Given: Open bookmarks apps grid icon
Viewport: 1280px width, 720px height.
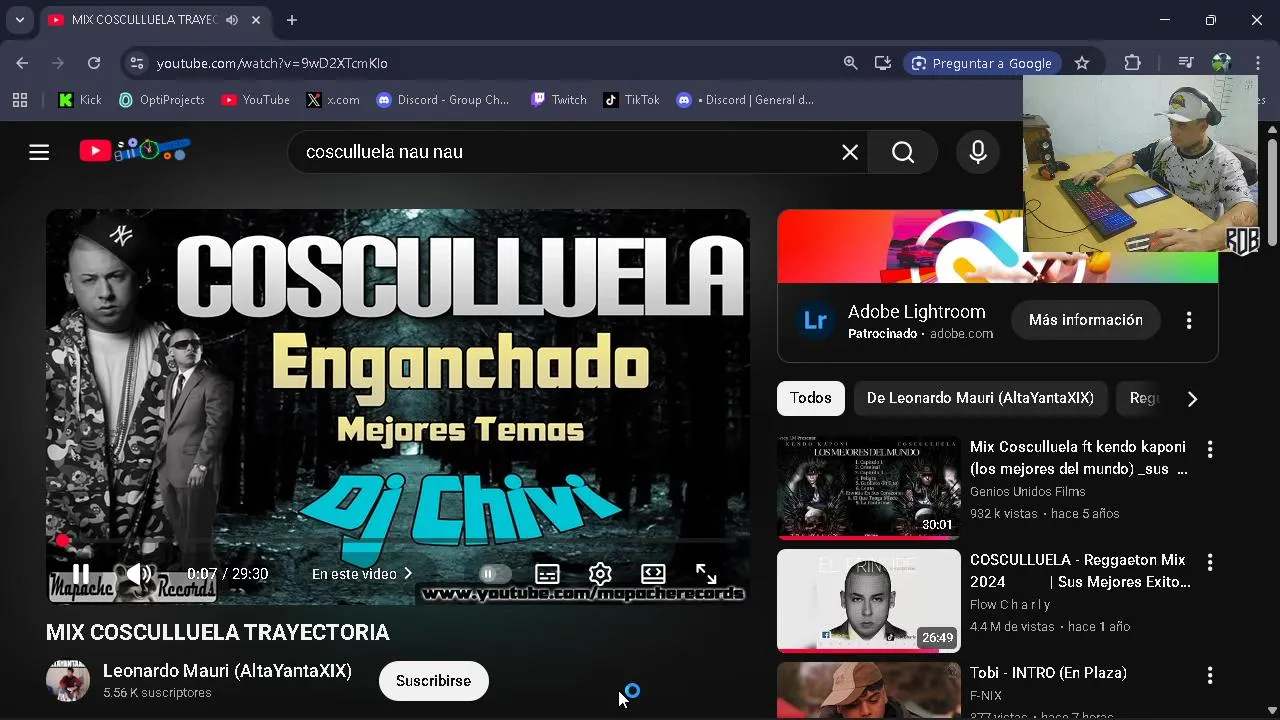Looking at the screenshot, I should (20, 100).
